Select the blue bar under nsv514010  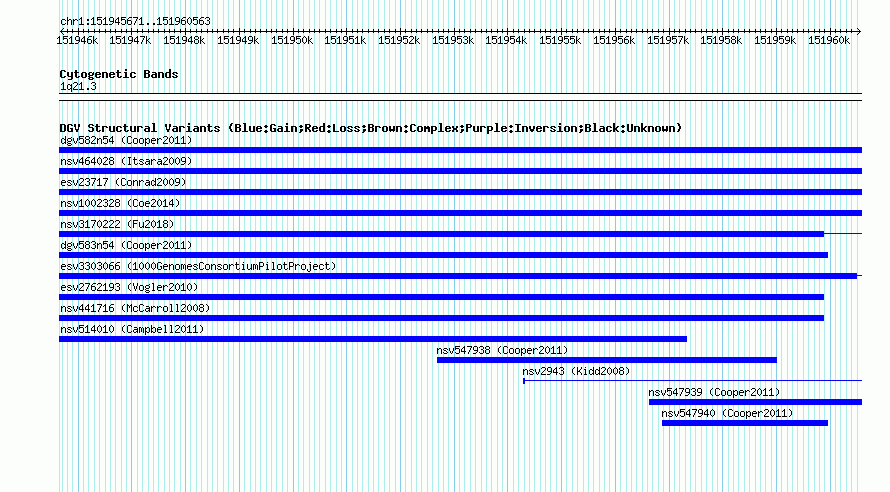pyautogui.click(x=373, y=339)
